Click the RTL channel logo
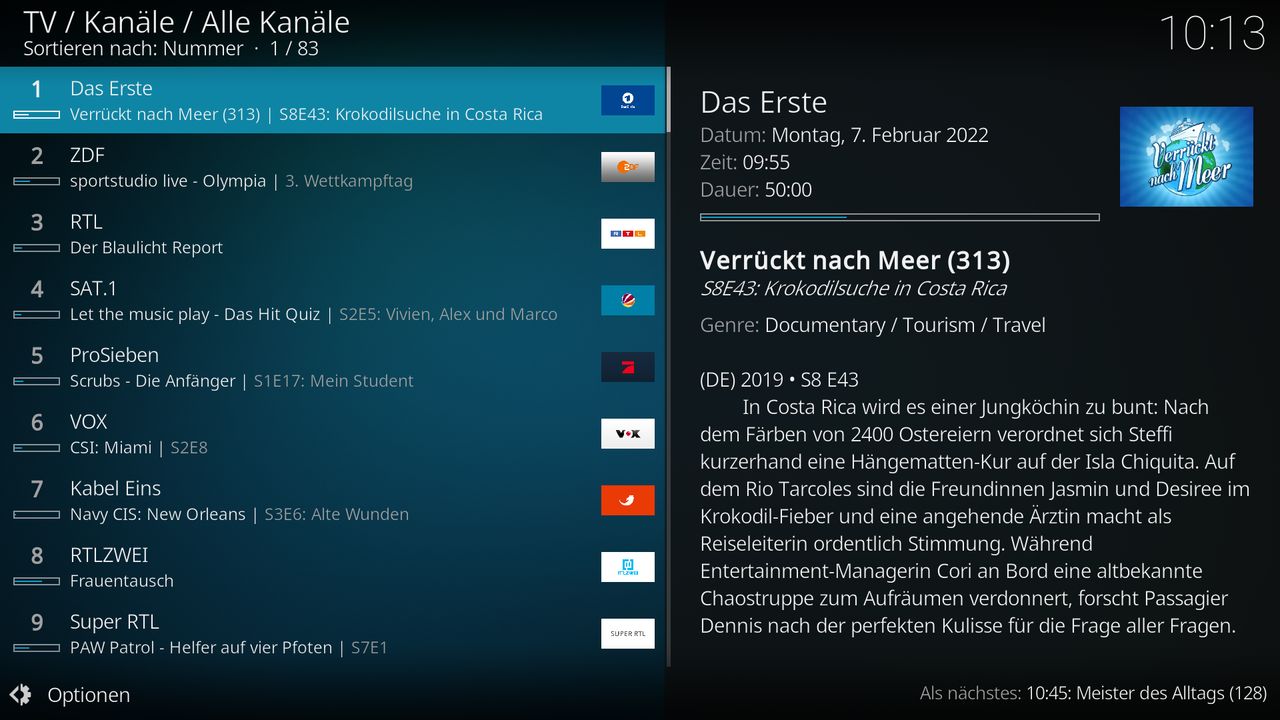This screenshot has width=1280, height=720. 628,234
